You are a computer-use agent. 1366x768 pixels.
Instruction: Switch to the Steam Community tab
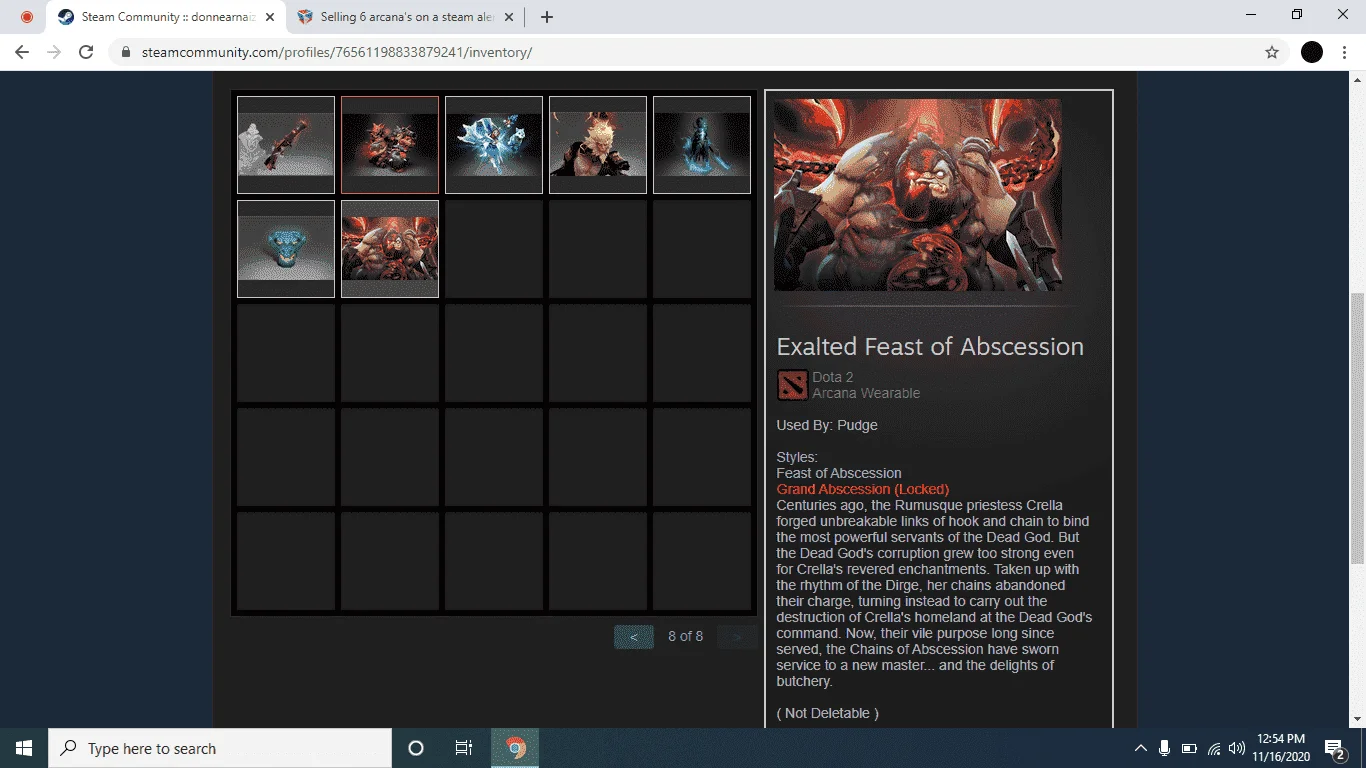[166, 17]
